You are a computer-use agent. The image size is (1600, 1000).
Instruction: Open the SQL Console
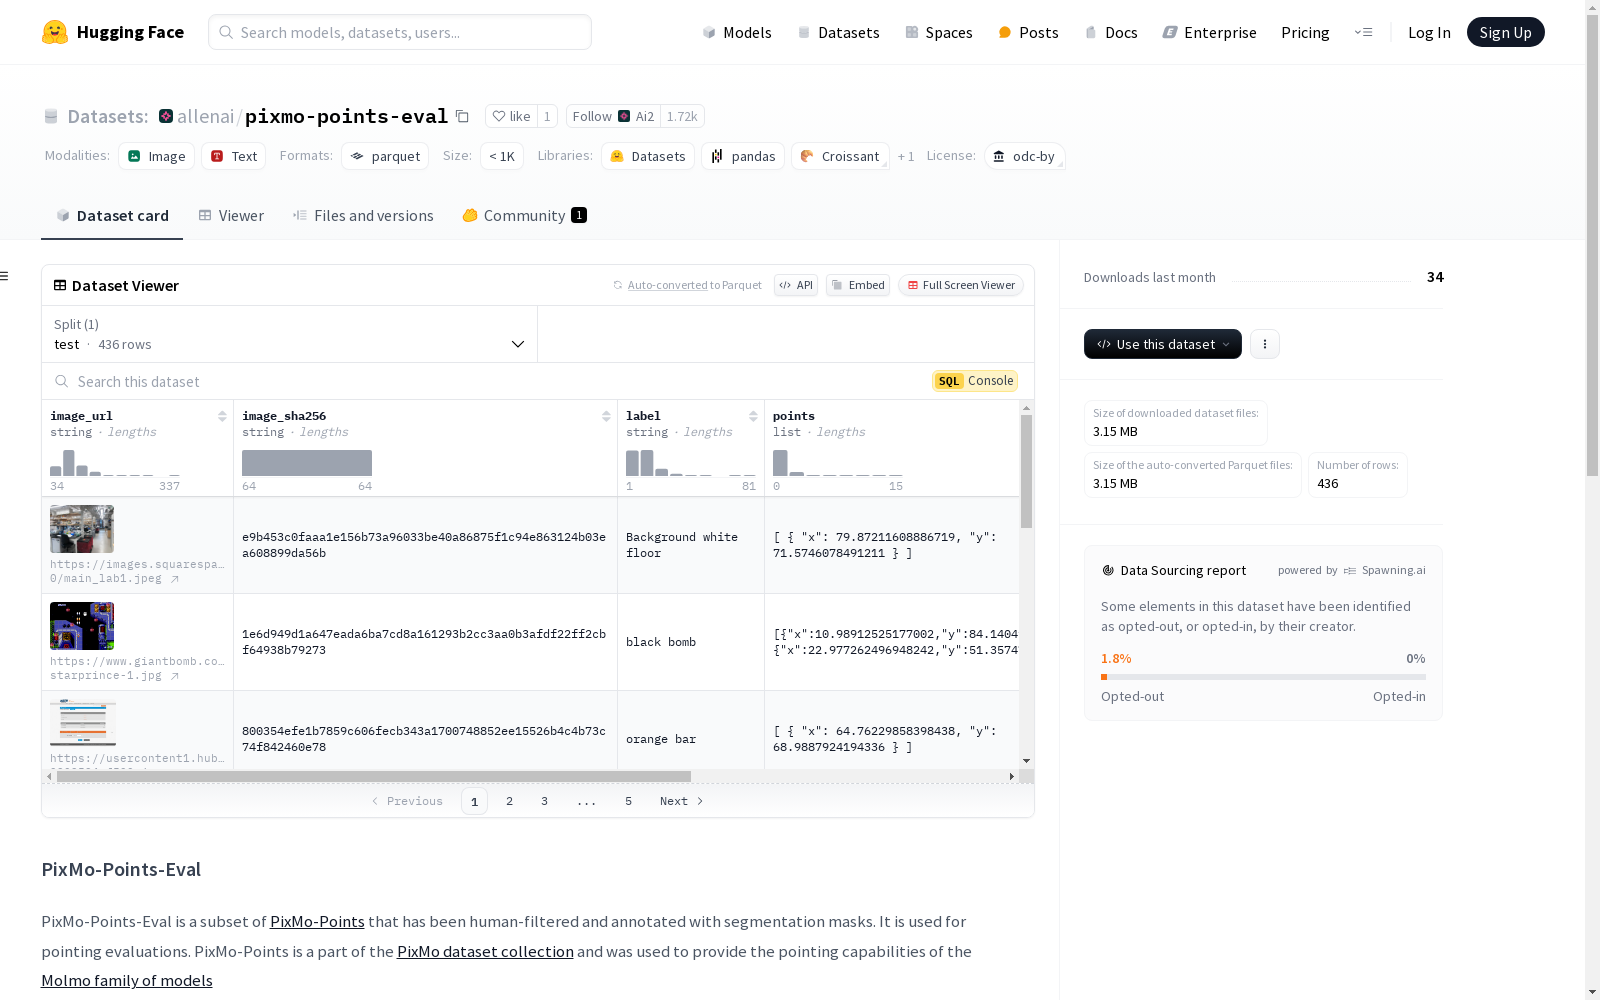[x=975, y=381]
